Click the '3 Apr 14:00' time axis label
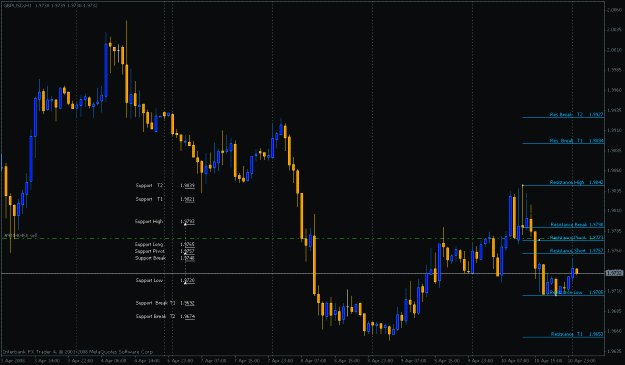625x365 pixels. (x=47, y=361)
